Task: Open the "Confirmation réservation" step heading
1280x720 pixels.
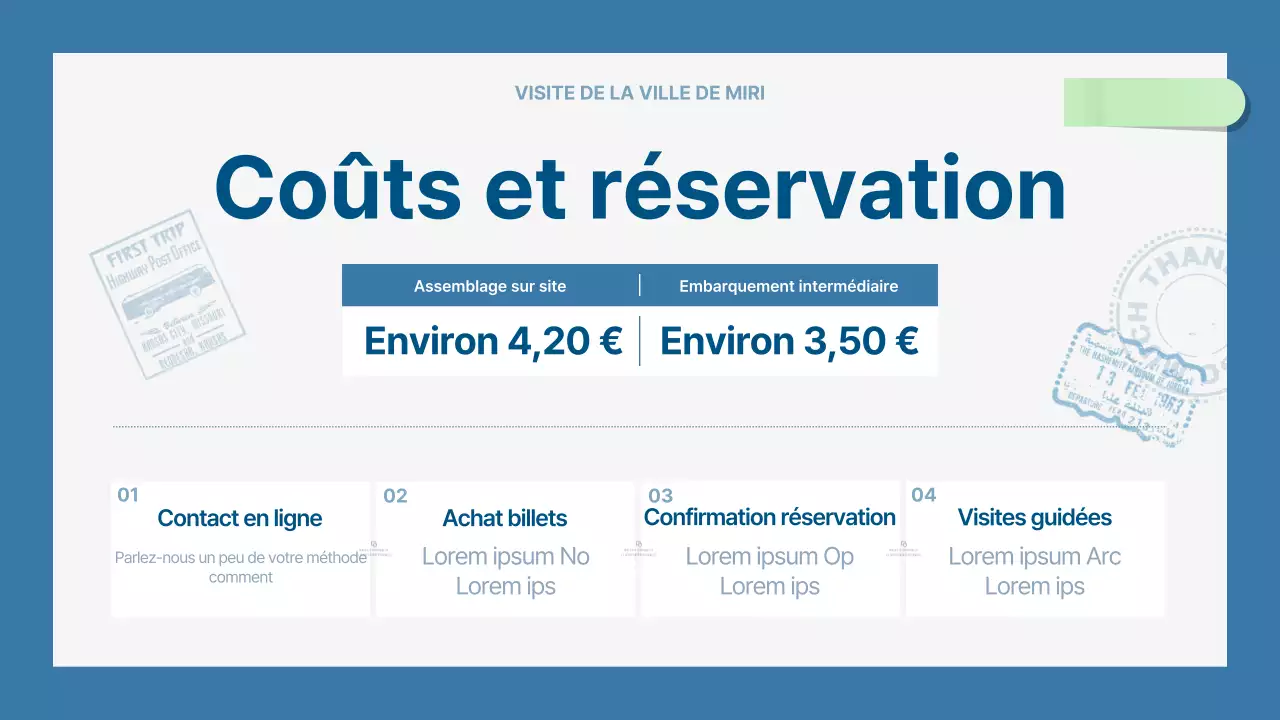Action: click(x=770, y=517)
